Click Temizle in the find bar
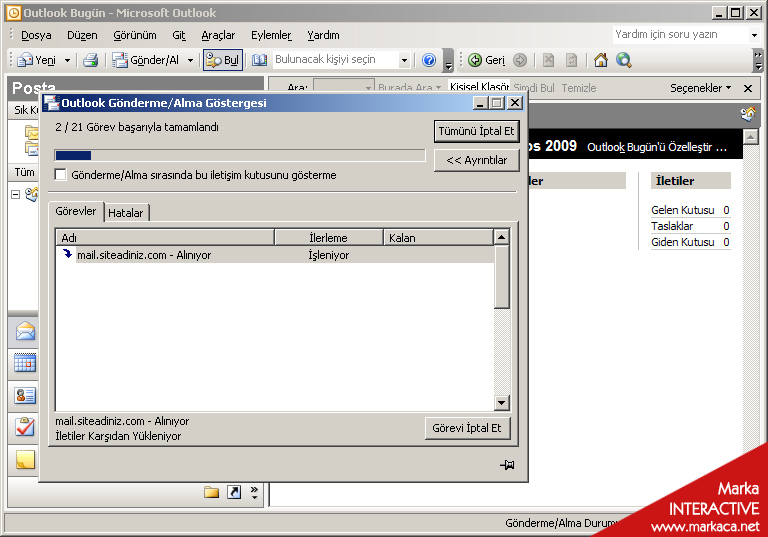 tap(579, 88)
